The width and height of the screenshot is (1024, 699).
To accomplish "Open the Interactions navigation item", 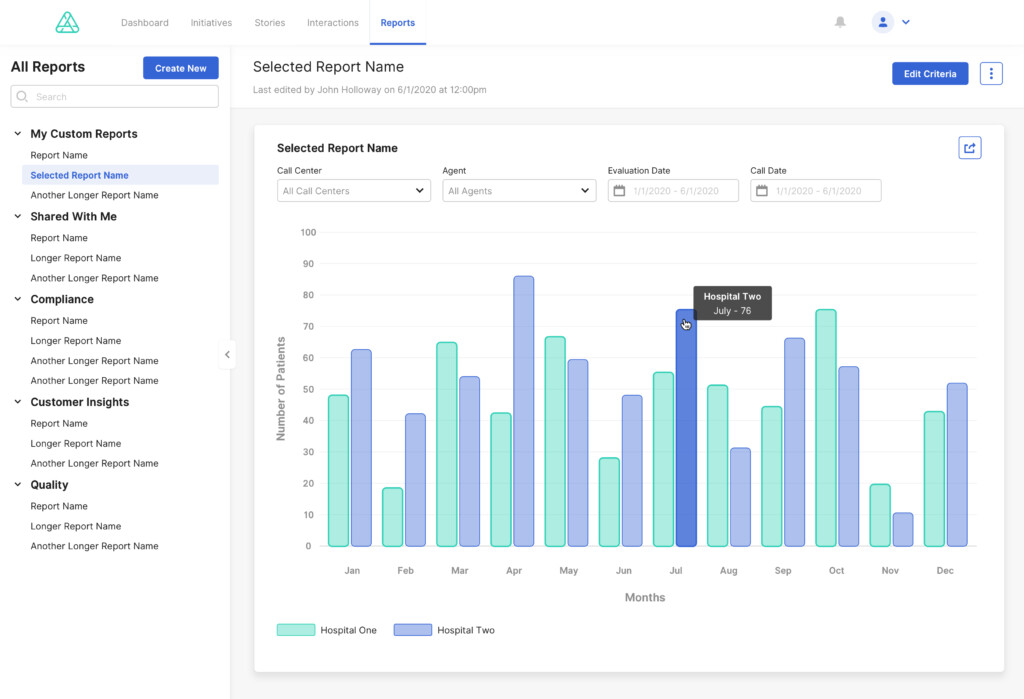I will 332,21.
